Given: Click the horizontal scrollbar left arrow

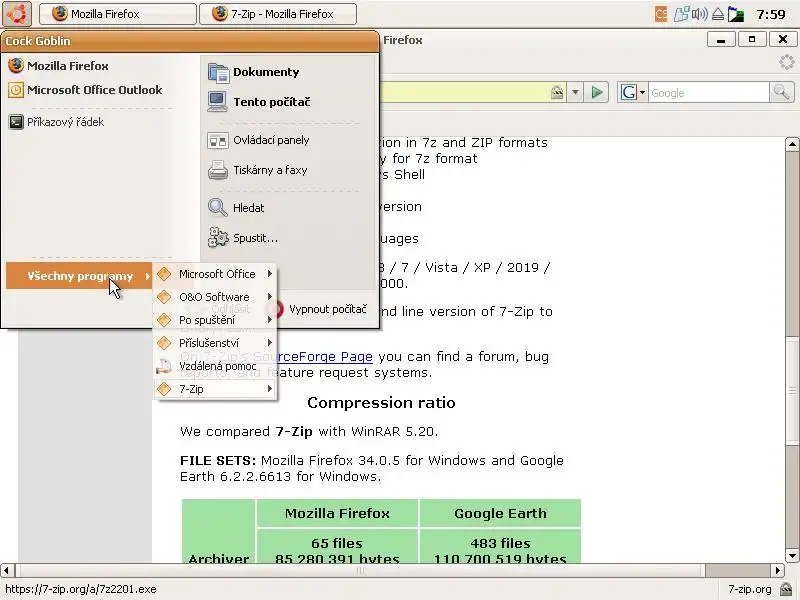Looking at the screenshot, I should [7, 570].
